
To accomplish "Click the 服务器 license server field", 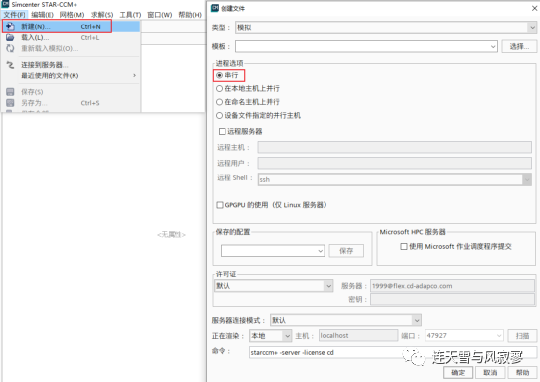I will [452, 286].
